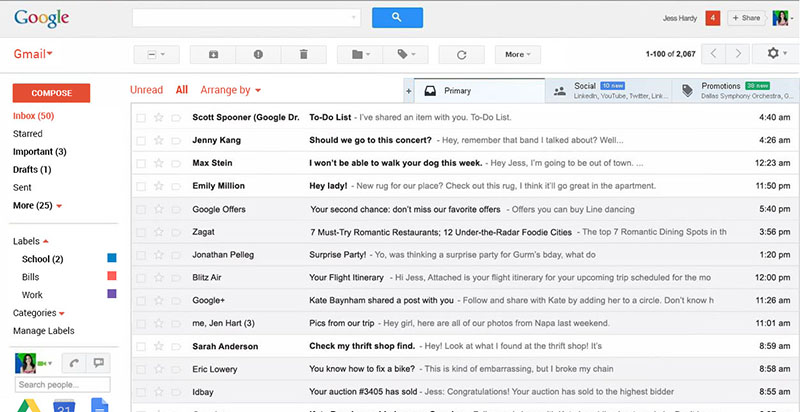
Task: Star the Scott Spooner email
Action: tap(159, 117)
